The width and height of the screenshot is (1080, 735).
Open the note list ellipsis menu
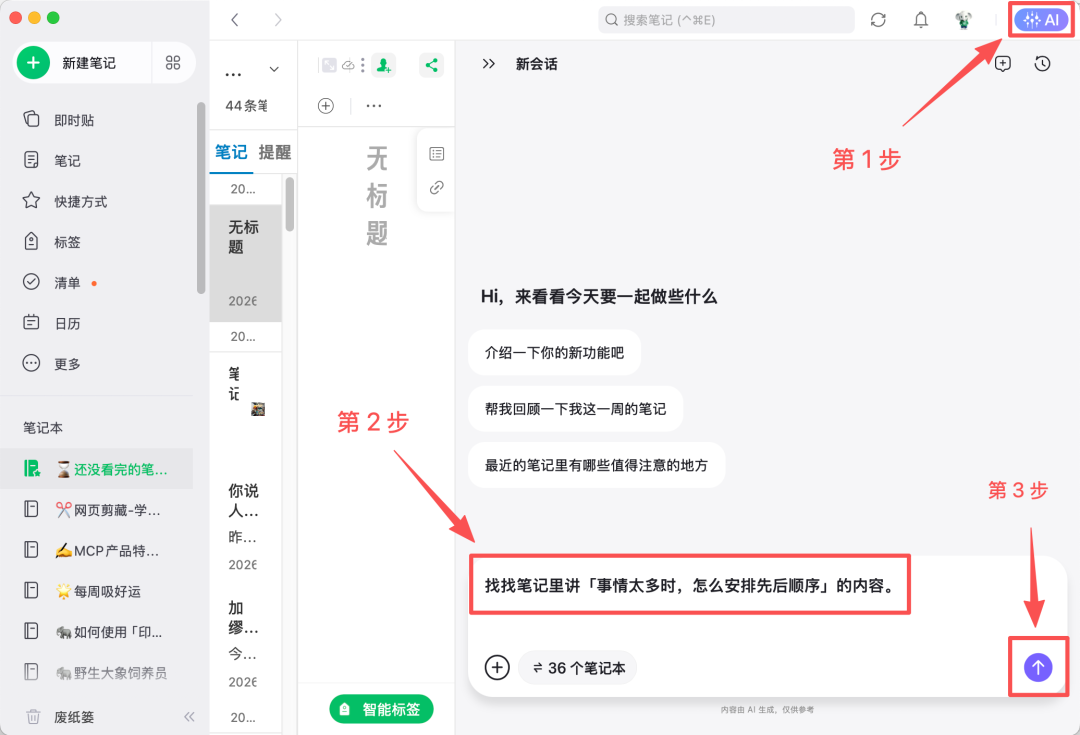tap(233, 74)
